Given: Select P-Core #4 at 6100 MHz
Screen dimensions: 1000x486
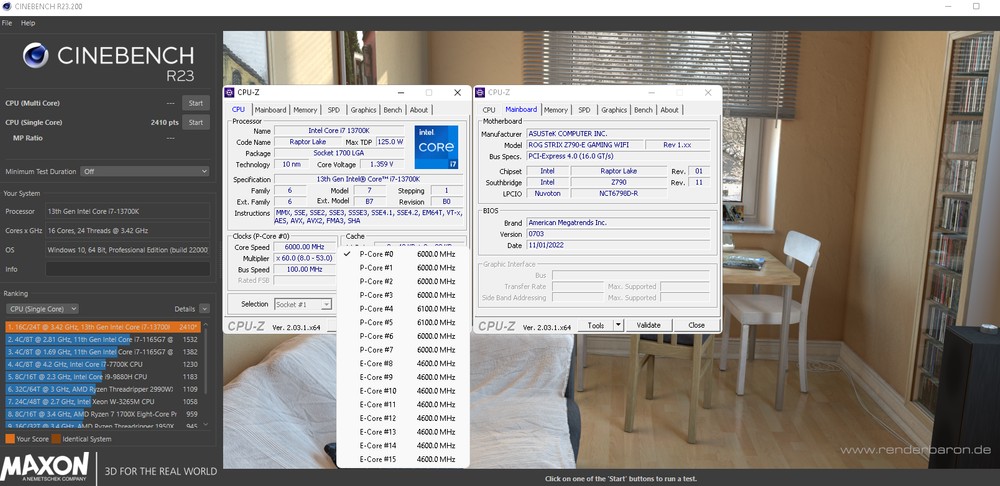Looking at the screenshot, I should [x=403, y=309].
